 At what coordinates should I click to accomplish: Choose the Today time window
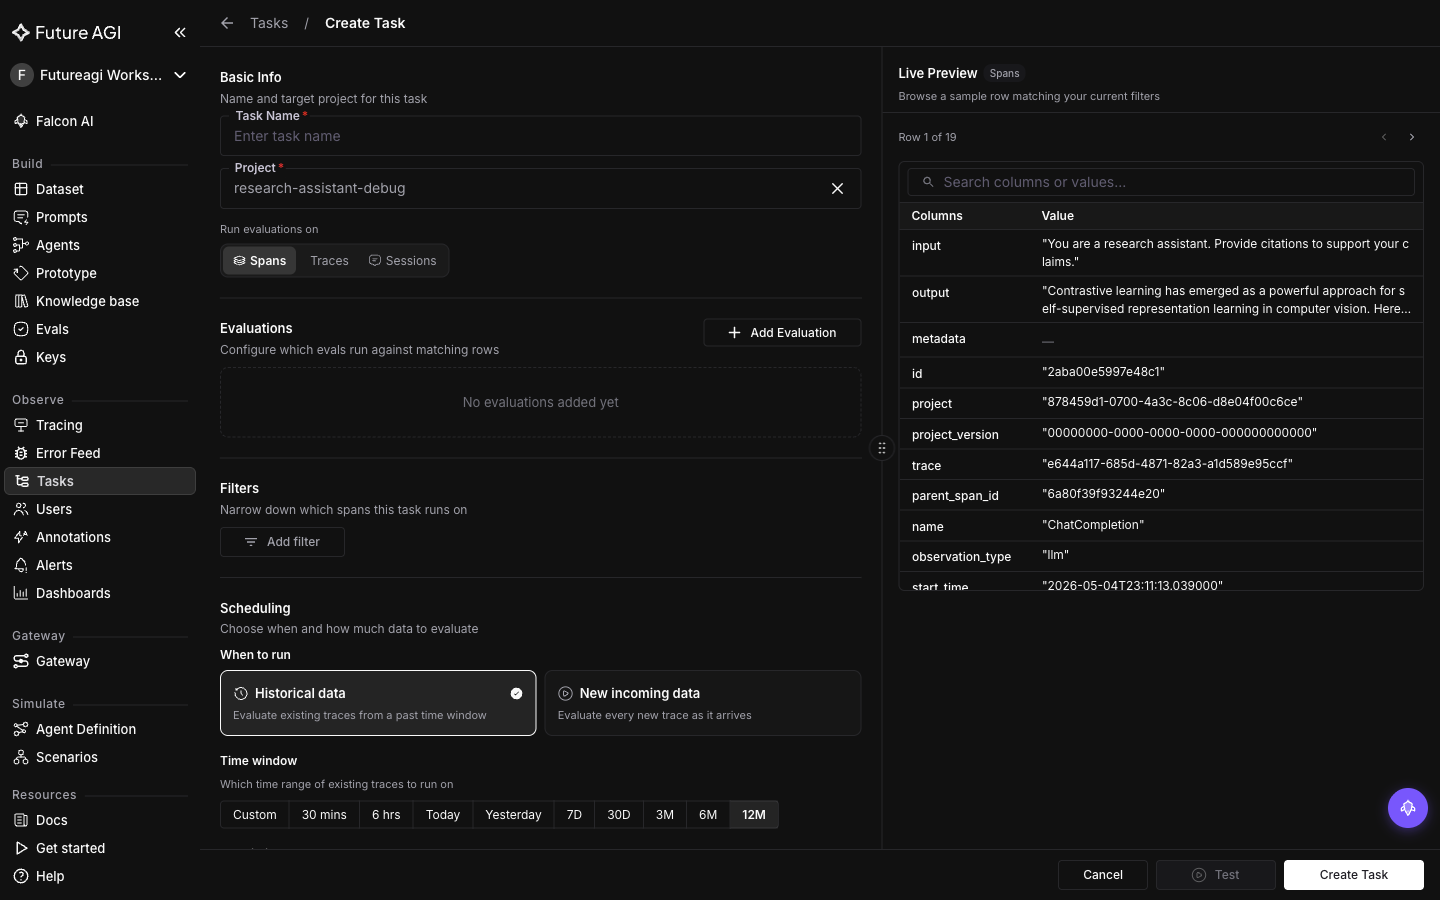443,815
